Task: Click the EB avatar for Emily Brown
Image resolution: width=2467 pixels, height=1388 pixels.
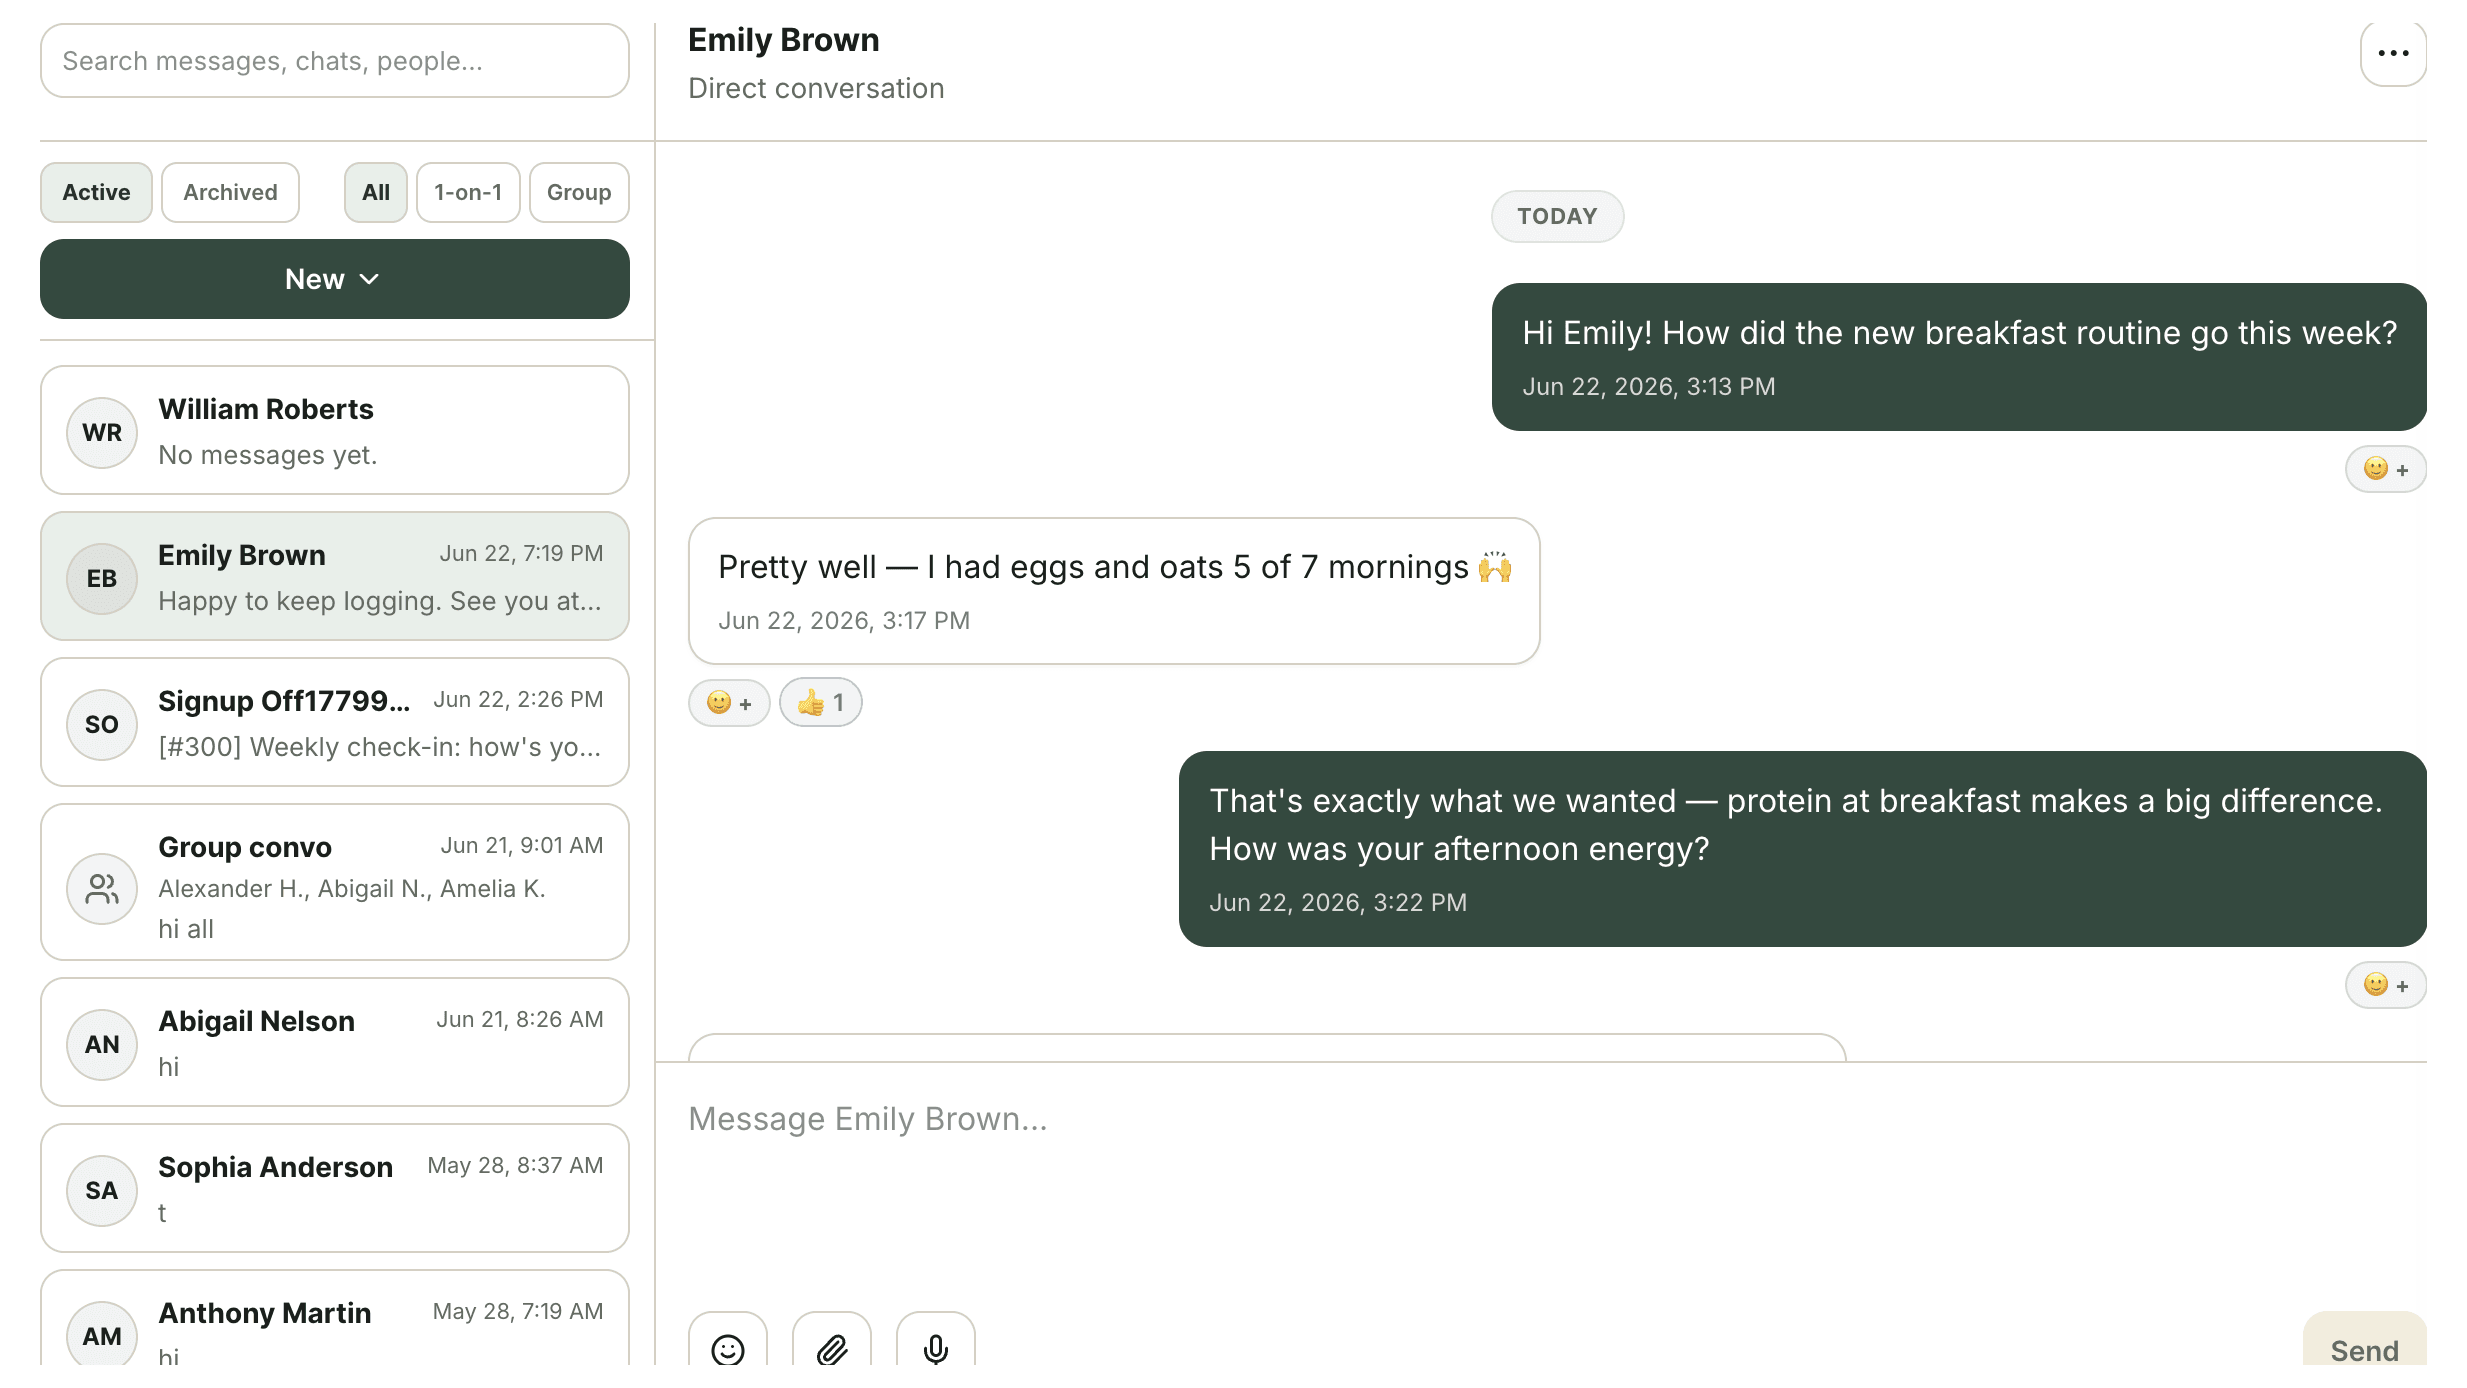Action: [102, 578]
